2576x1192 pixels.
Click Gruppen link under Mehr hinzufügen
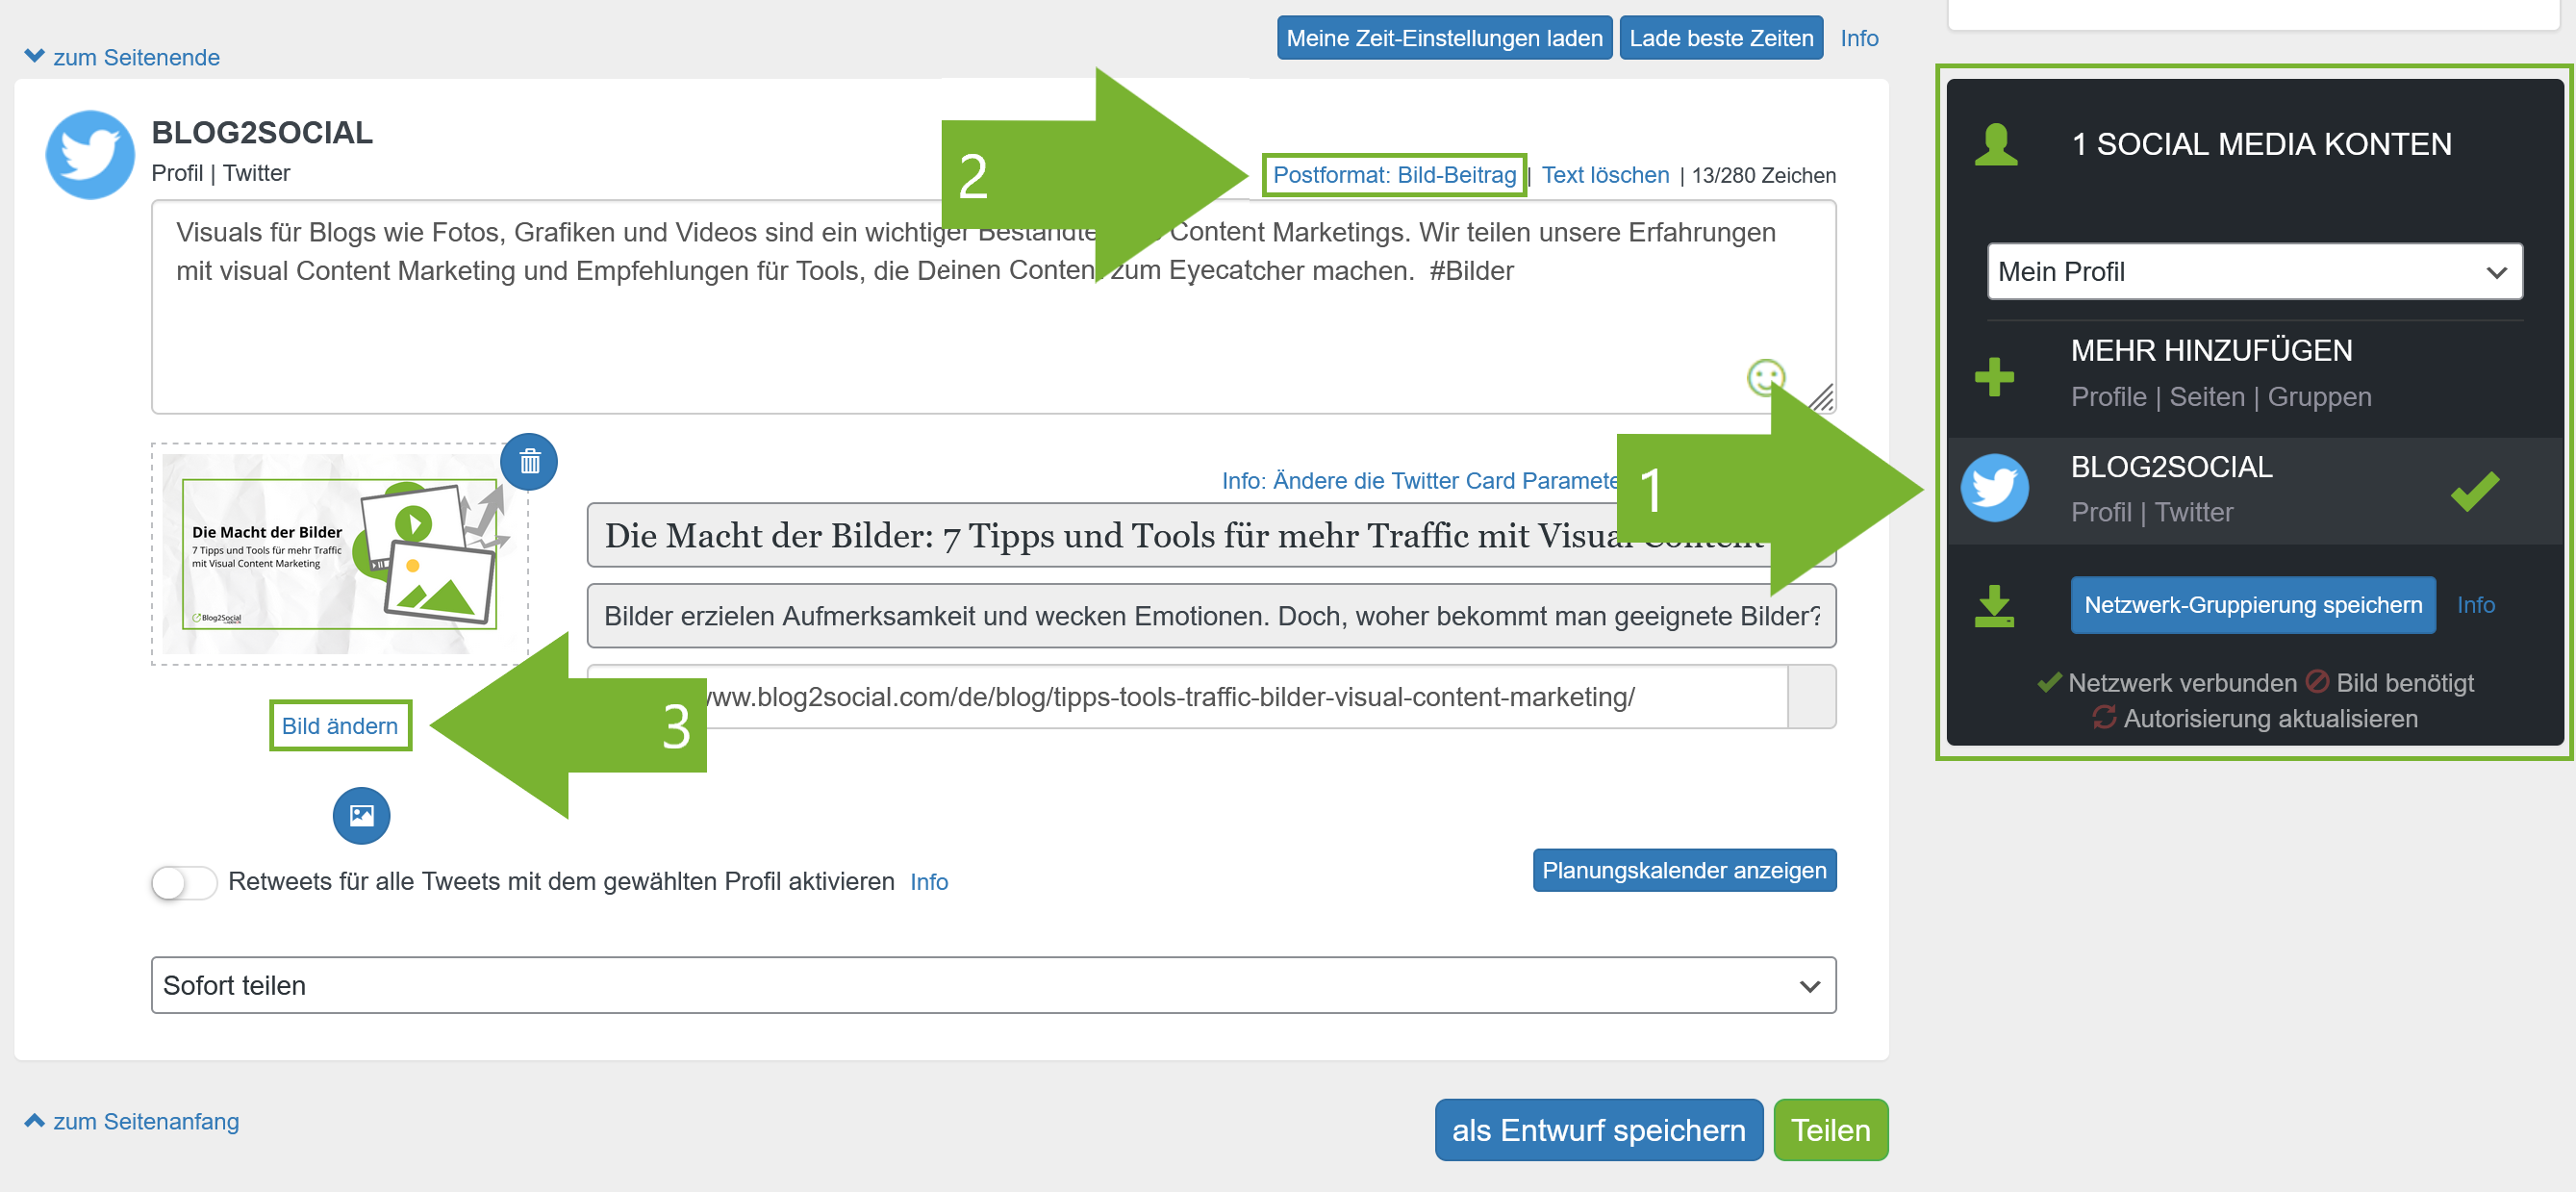[x=2319, y=397]
